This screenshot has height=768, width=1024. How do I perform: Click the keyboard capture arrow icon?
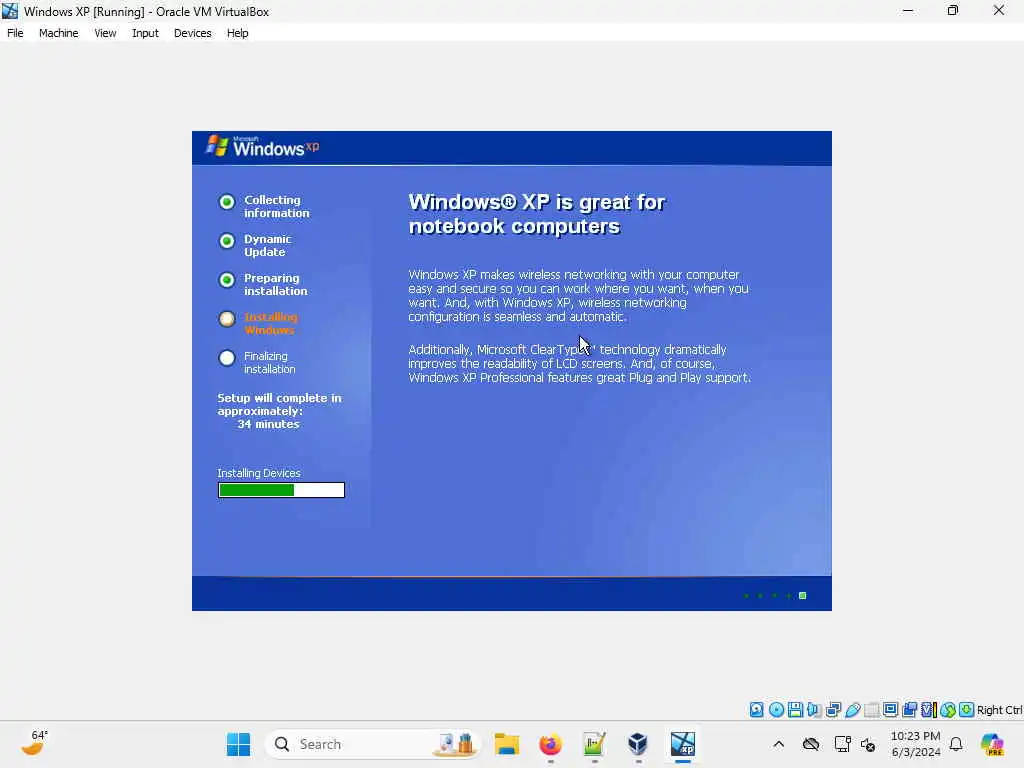967,710
